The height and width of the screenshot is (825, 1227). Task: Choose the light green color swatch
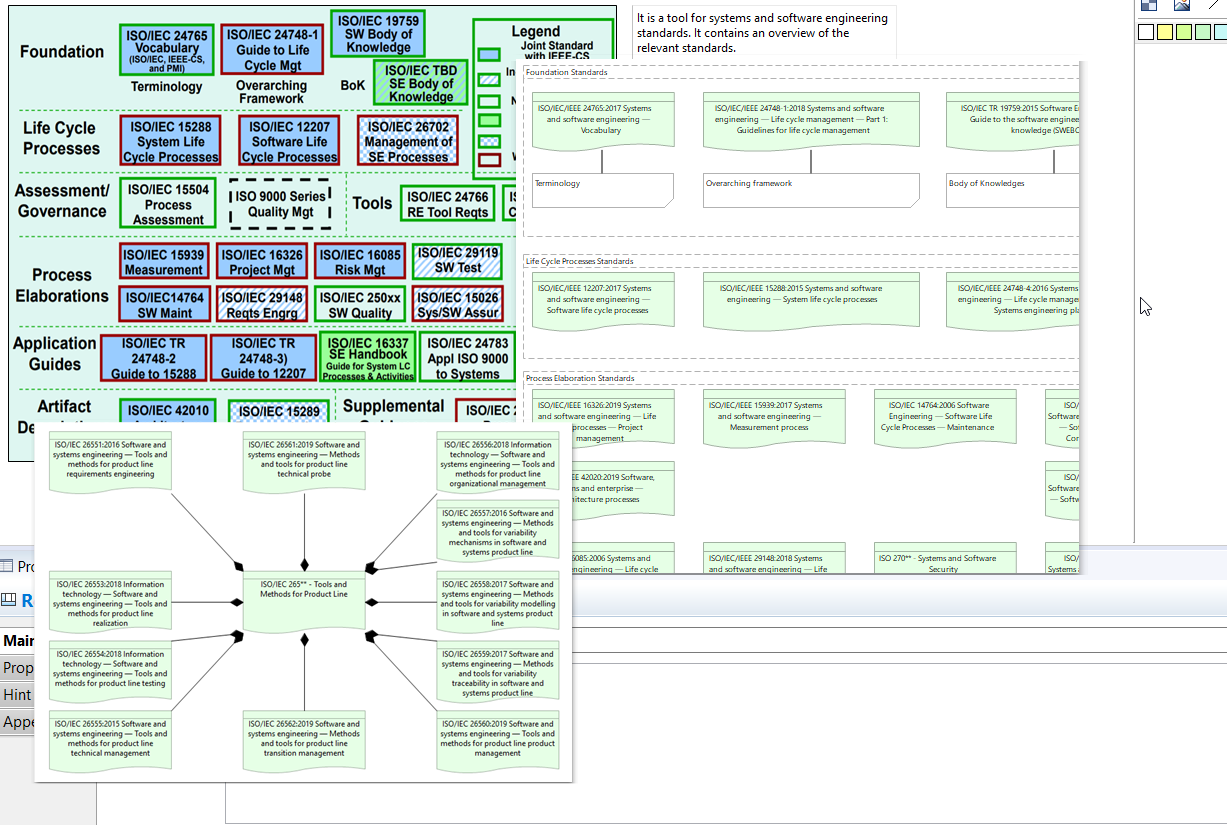(1186, 32)
